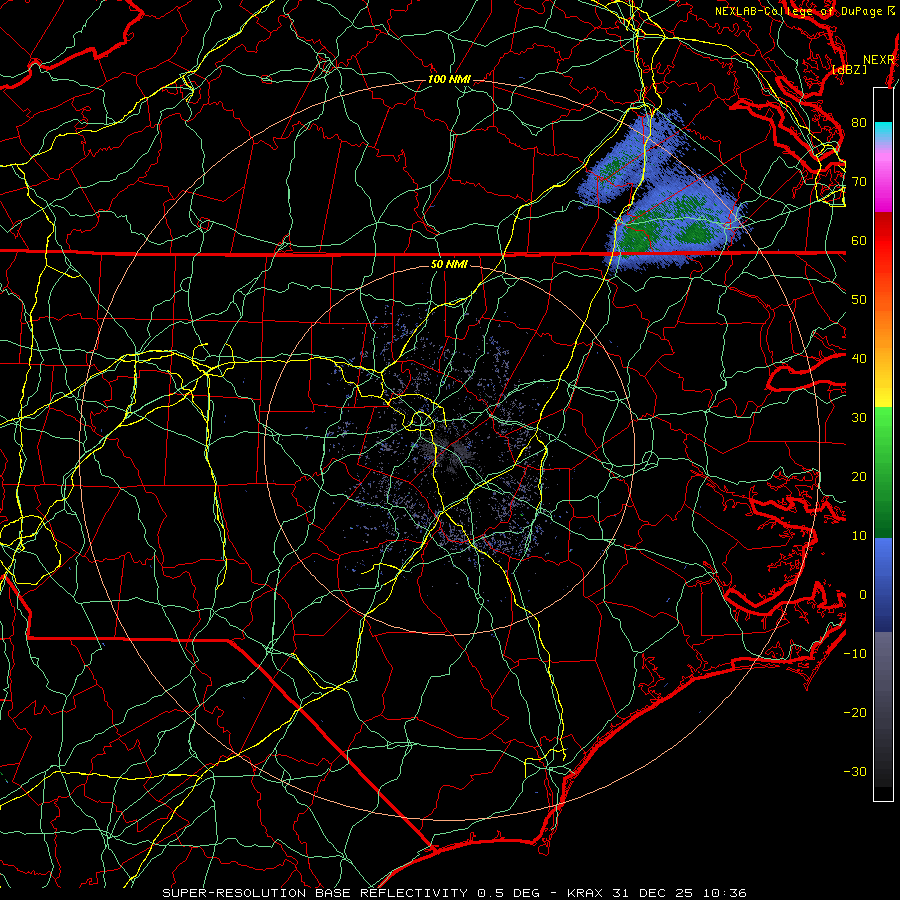Click the -30 value on dBZ scale
Screen dimensions: 900x900
(x=855, y=772)
